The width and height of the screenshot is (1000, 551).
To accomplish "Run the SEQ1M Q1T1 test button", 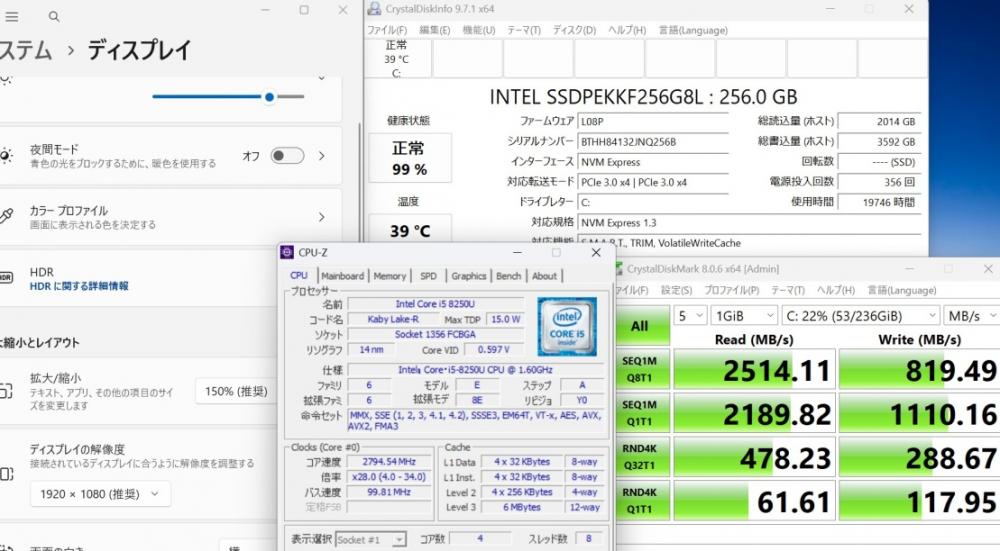I will click(640, 413).
